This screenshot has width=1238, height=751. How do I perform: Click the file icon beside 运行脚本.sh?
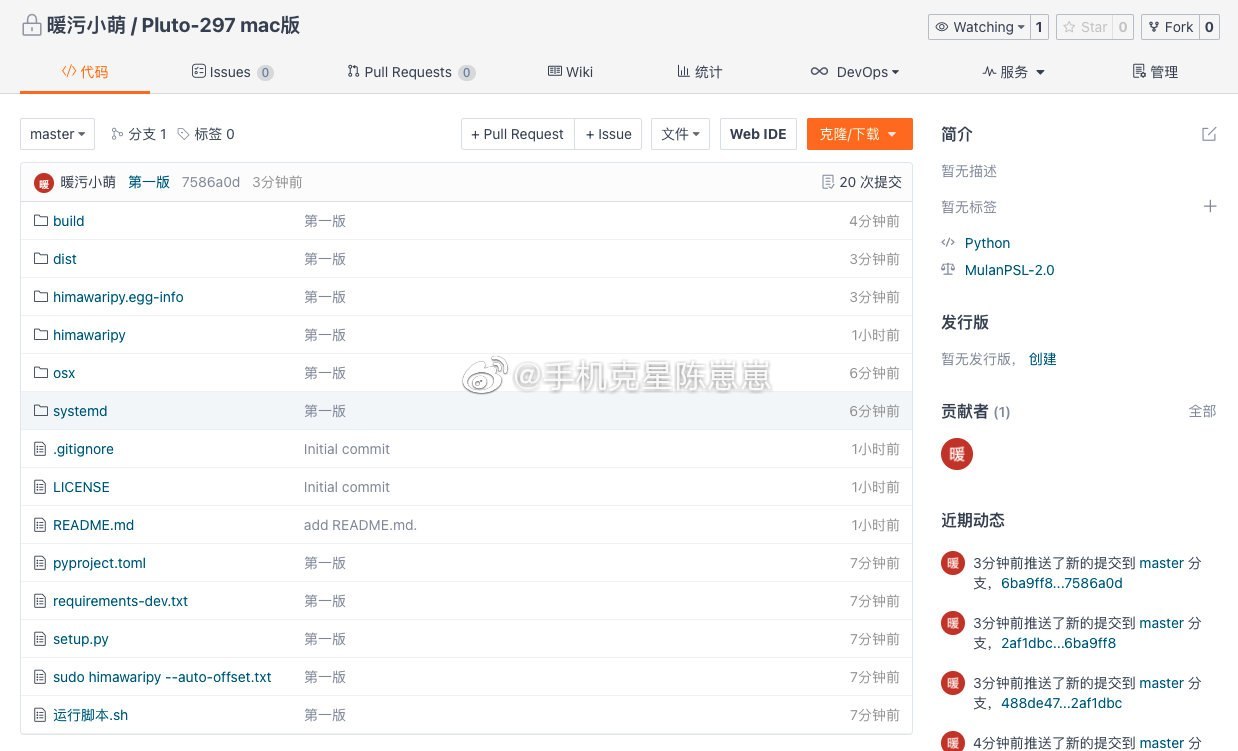(x=41, y=715)
